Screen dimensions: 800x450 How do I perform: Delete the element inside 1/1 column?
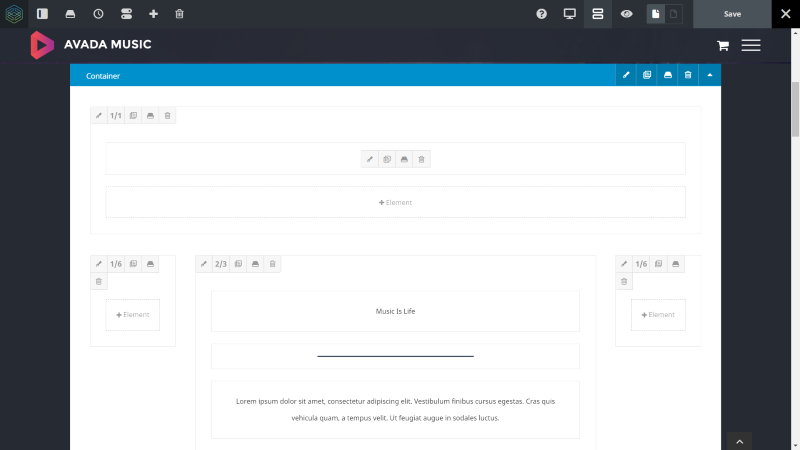[421, 159]
